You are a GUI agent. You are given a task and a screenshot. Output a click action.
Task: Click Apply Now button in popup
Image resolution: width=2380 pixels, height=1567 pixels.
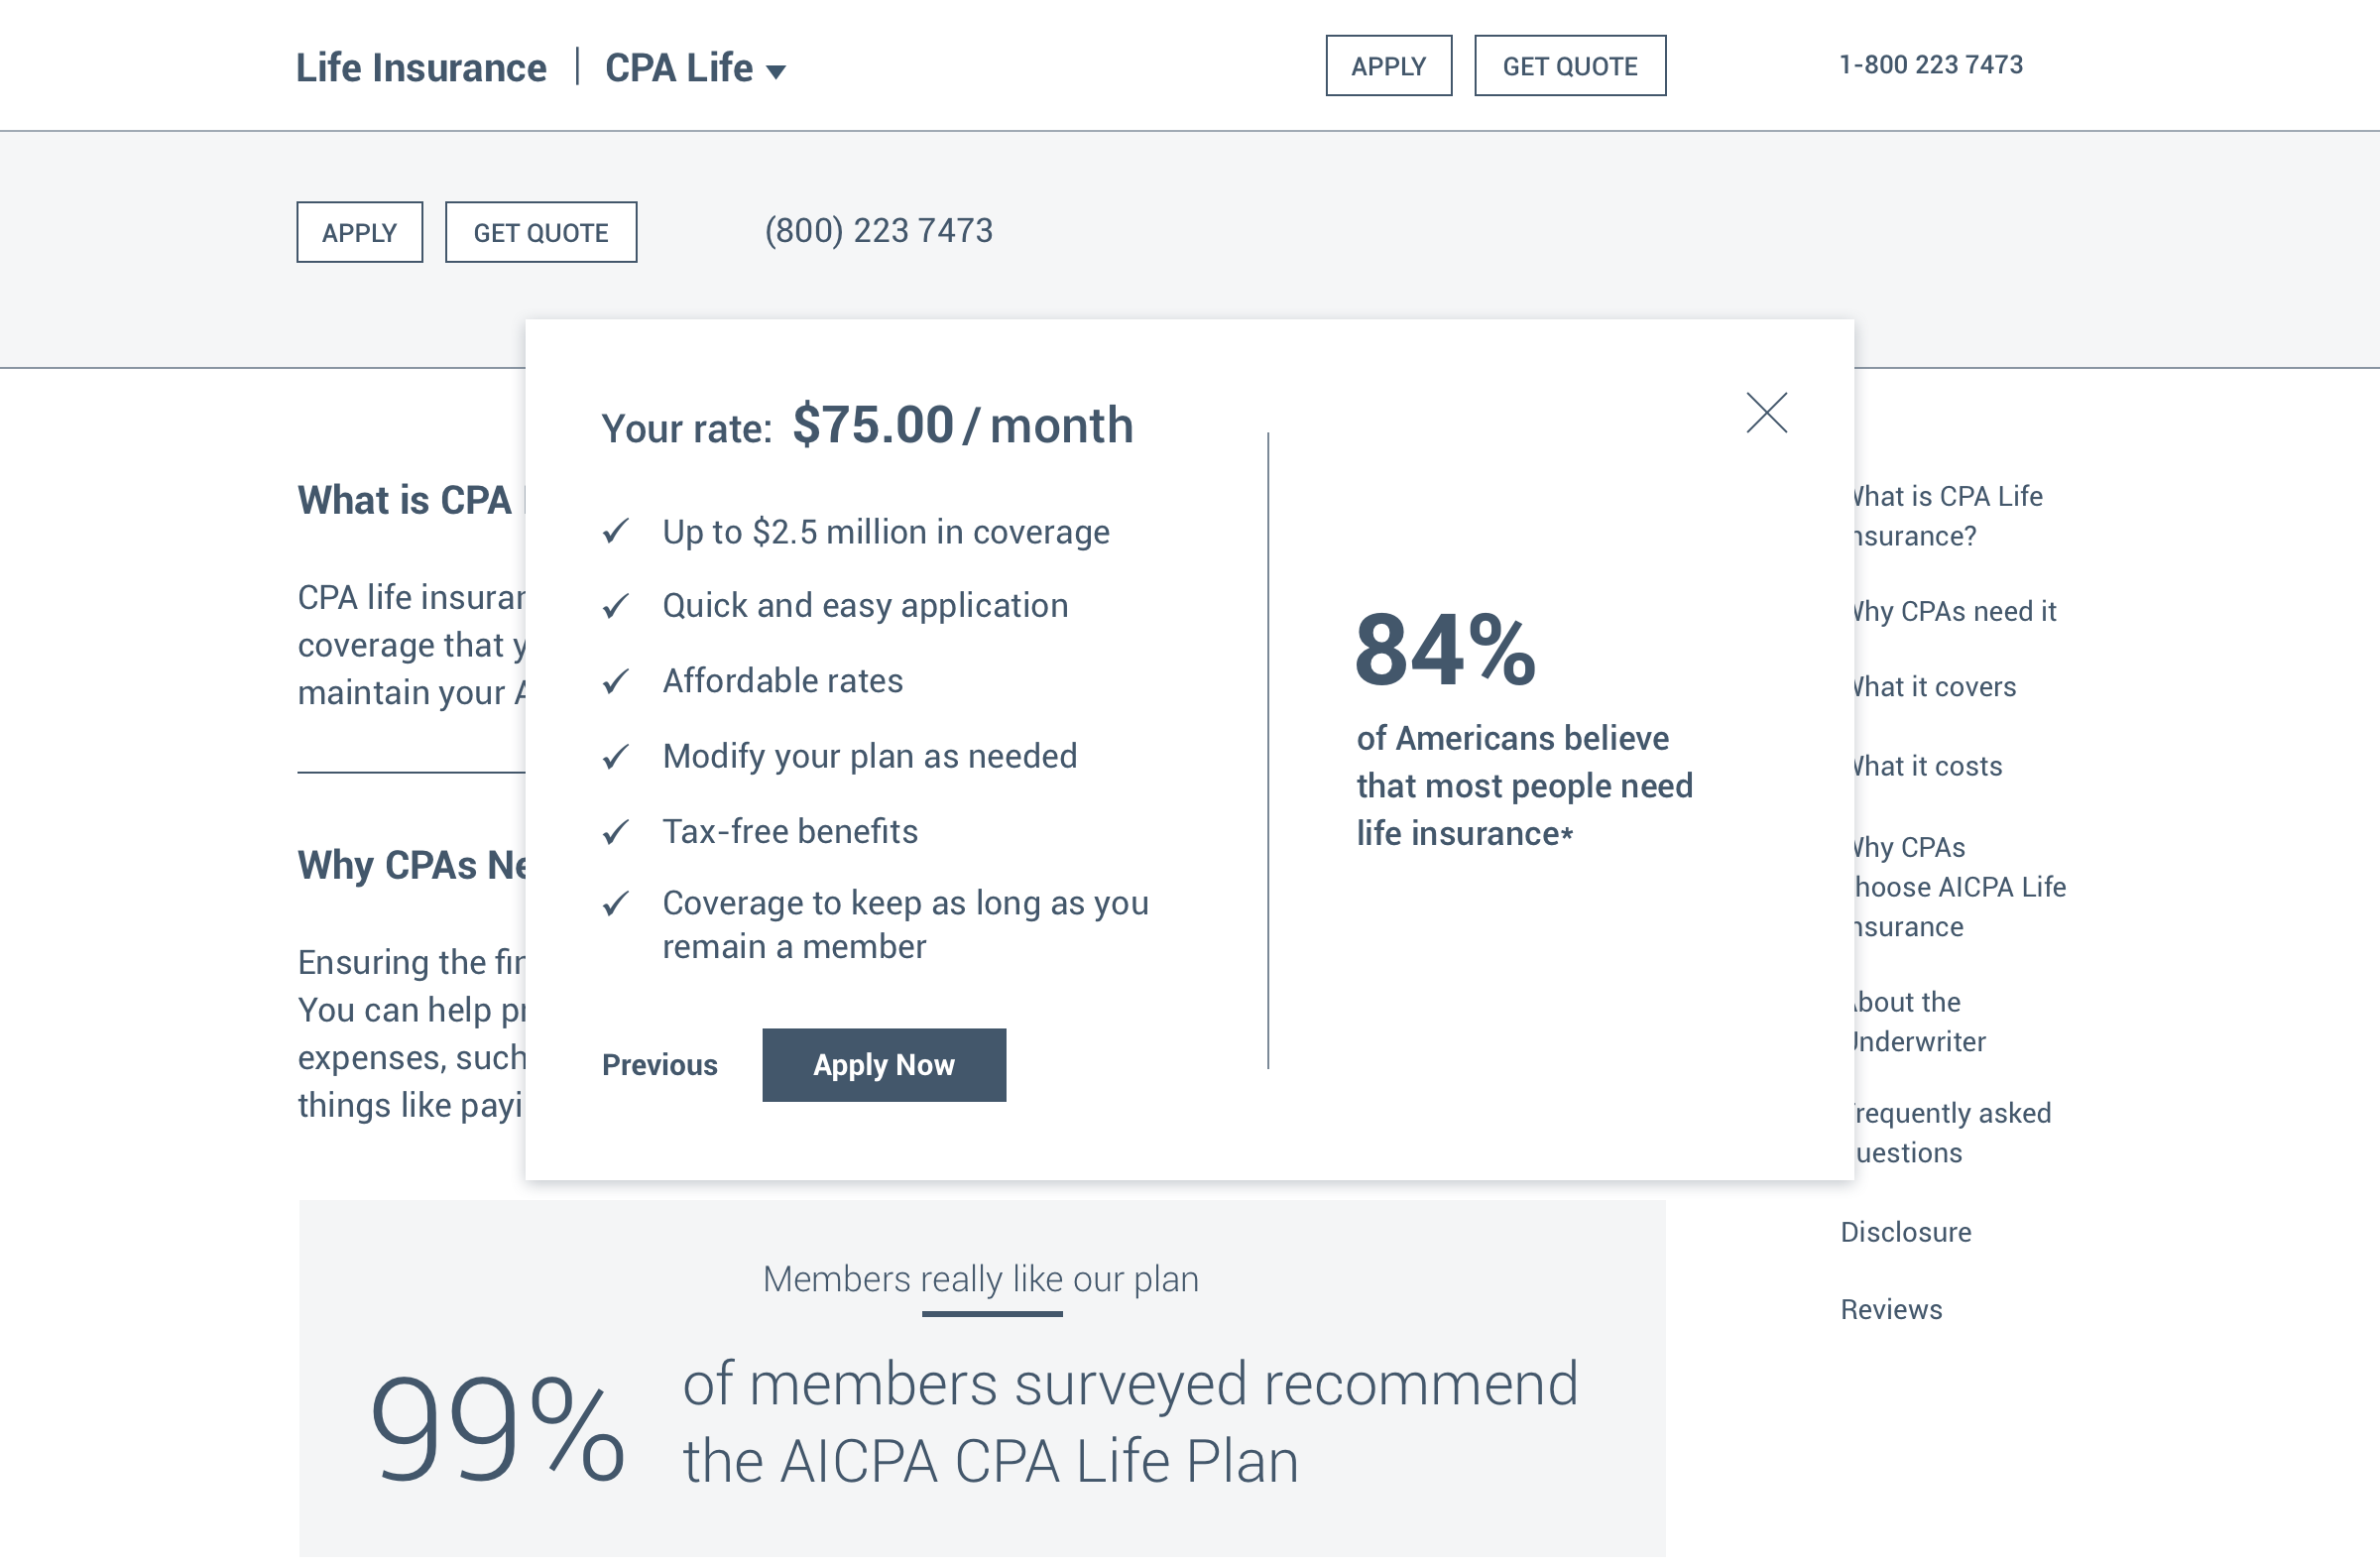(x=883, y=1065)
